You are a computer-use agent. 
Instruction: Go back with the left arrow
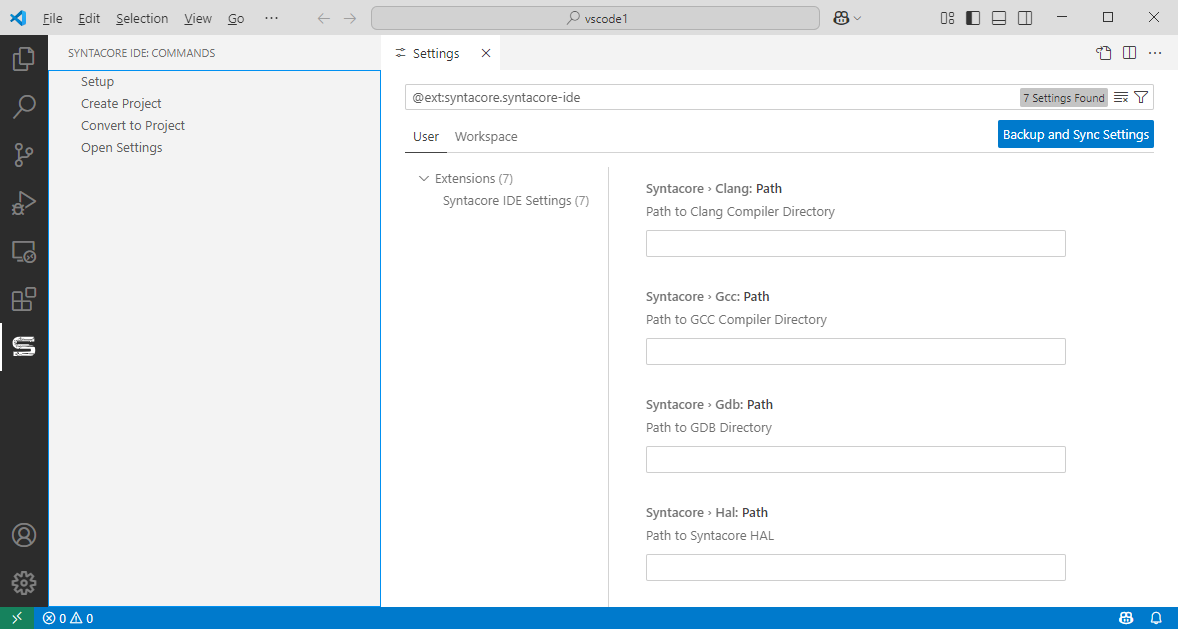click(324, 18)
